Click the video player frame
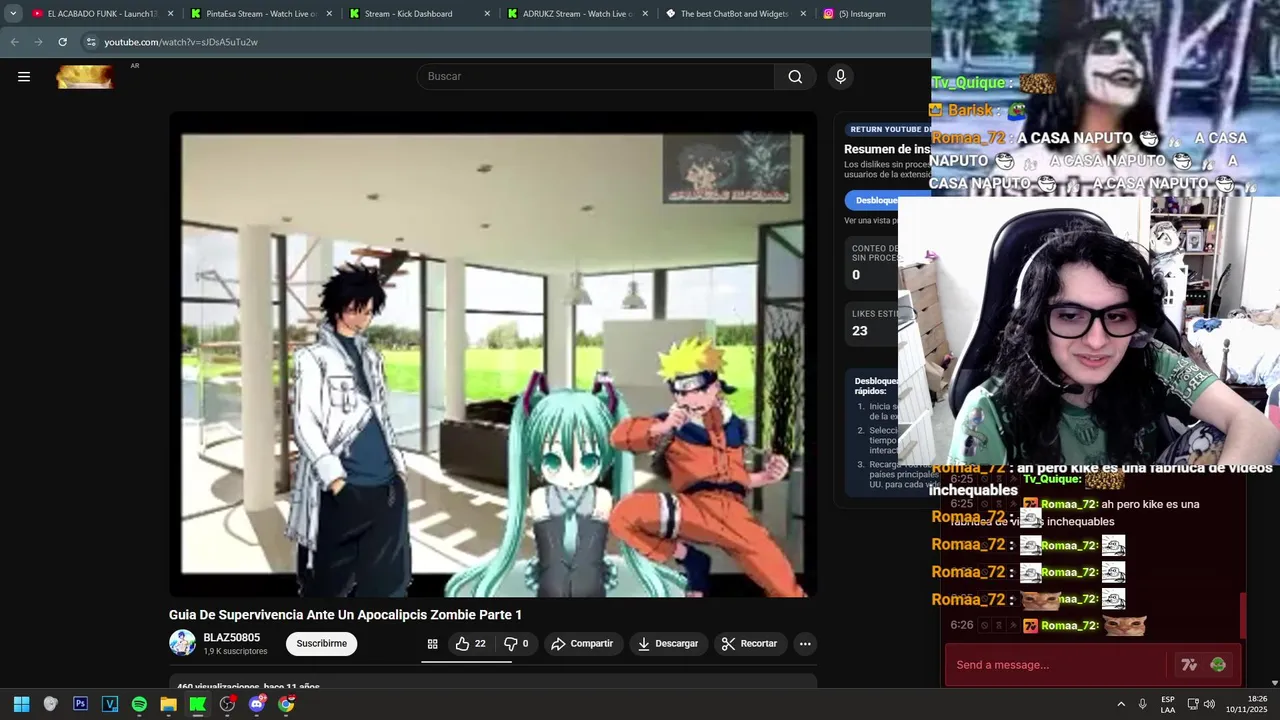 click(493, 354)
